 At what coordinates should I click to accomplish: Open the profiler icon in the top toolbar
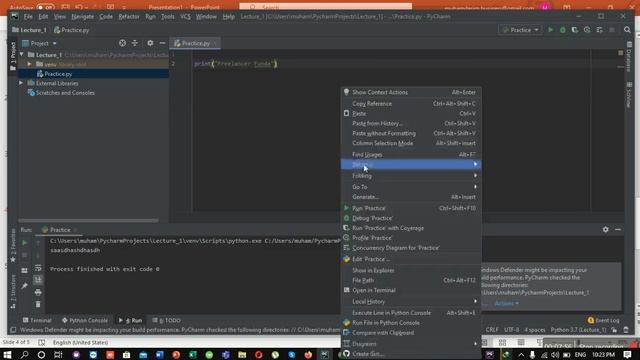(x=587, y=30)
